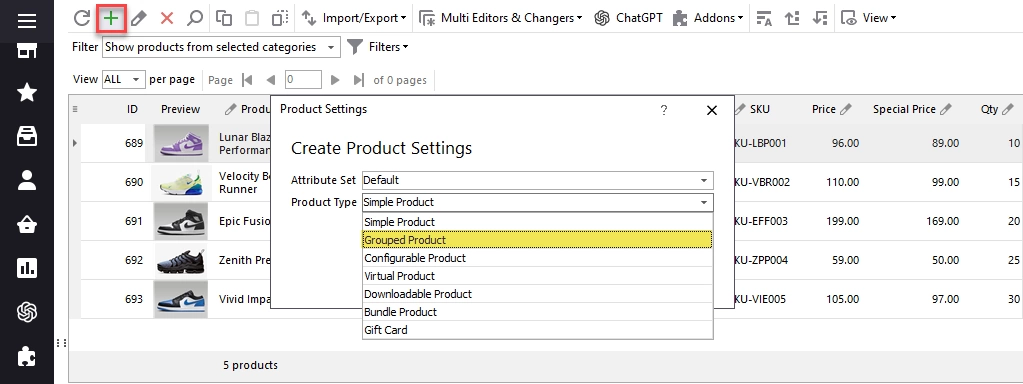Screen dimensions: 1023x384
Task: Open the View menu
Action: click(868, 18)
